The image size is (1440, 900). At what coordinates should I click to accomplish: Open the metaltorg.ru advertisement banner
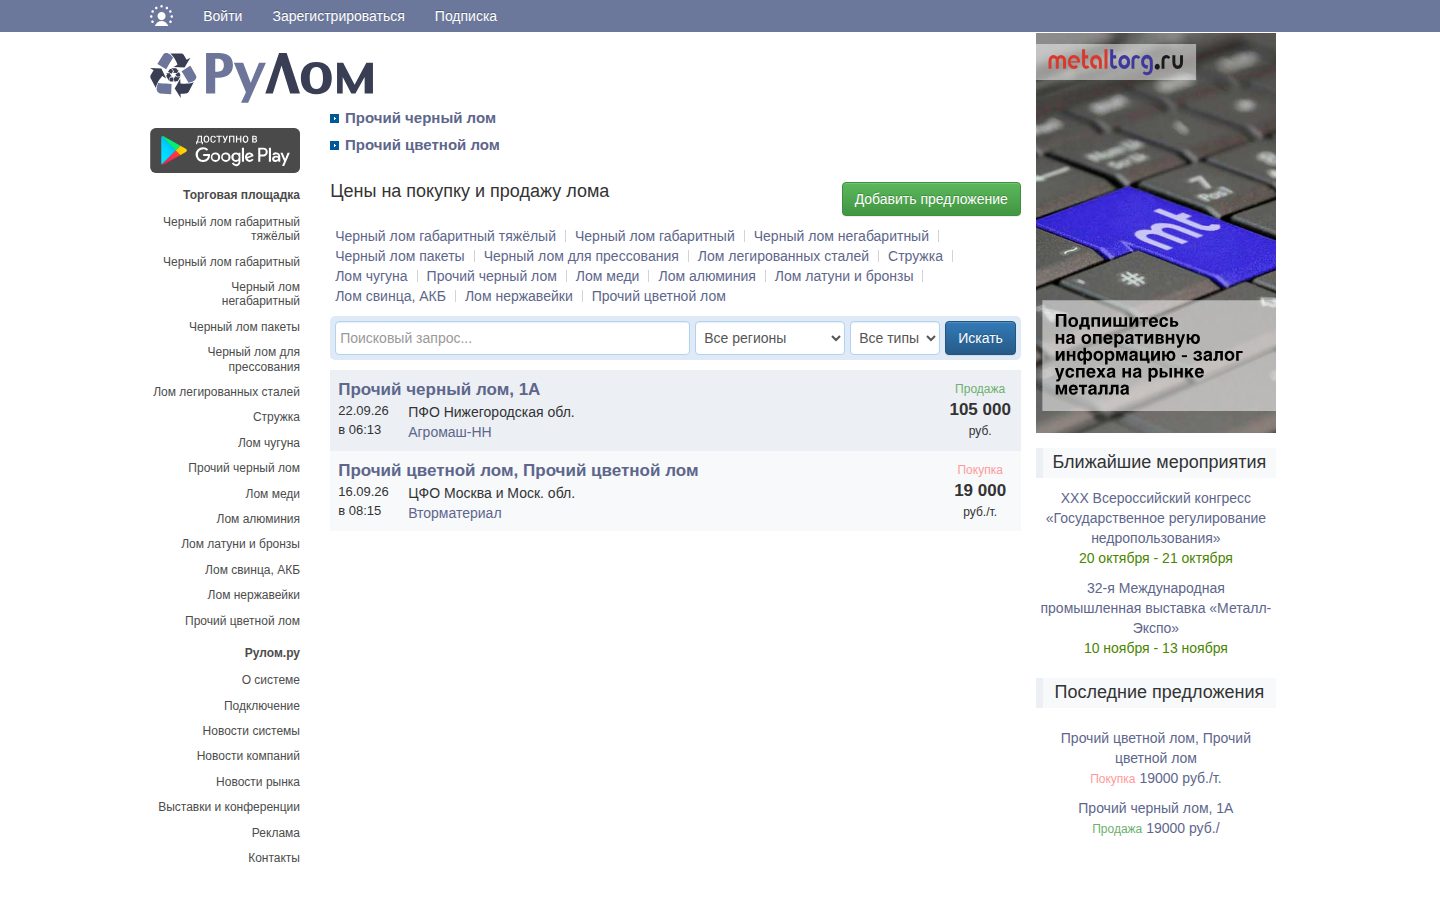pyautogui.click(x=1156, y=233)
